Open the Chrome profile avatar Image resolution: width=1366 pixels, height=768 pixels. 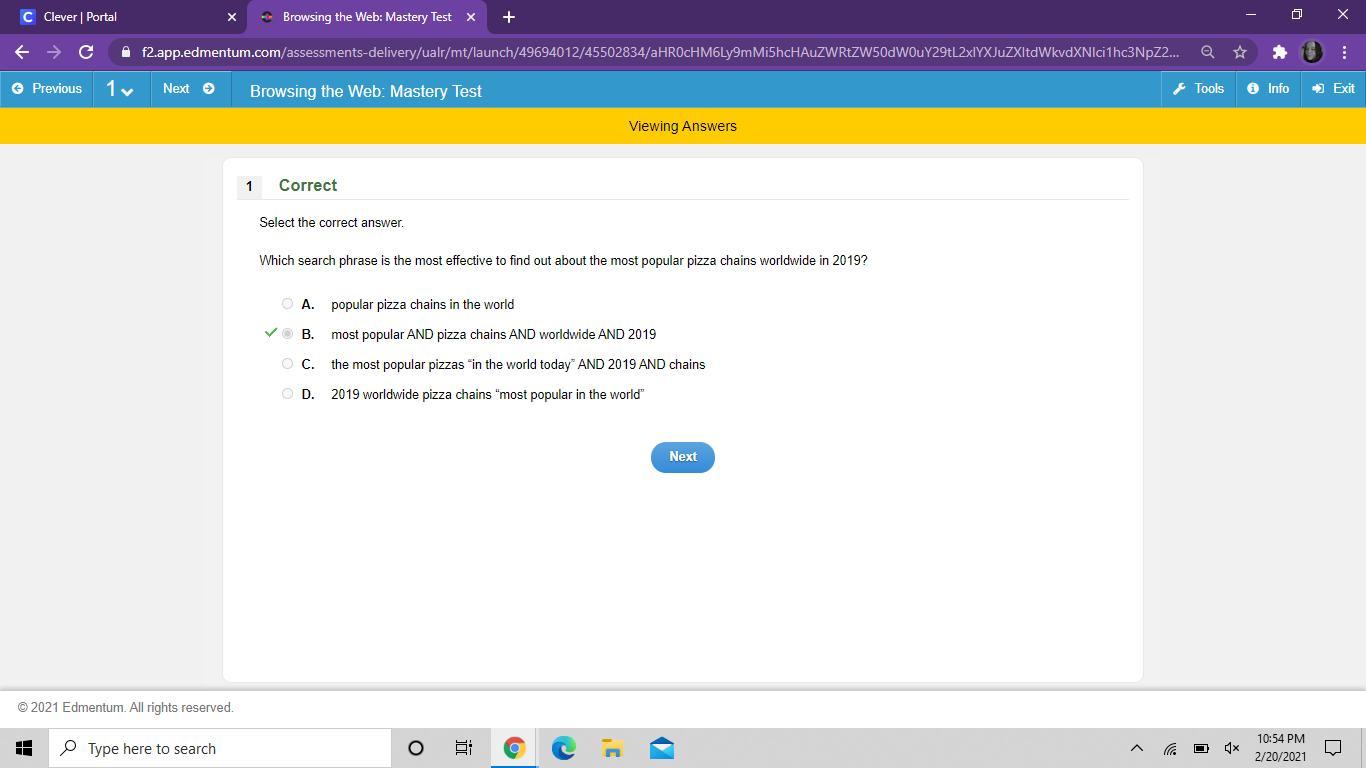tap(1312, 52)
